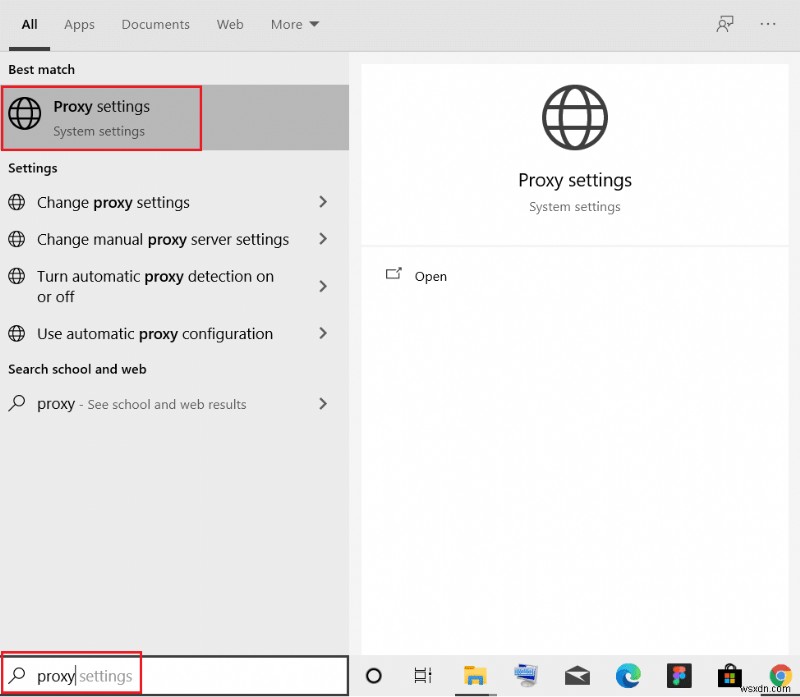Launch Google Chrome from the taskbar
The image size is (800, 697).
pyautogui.click(x=780, y=676)
